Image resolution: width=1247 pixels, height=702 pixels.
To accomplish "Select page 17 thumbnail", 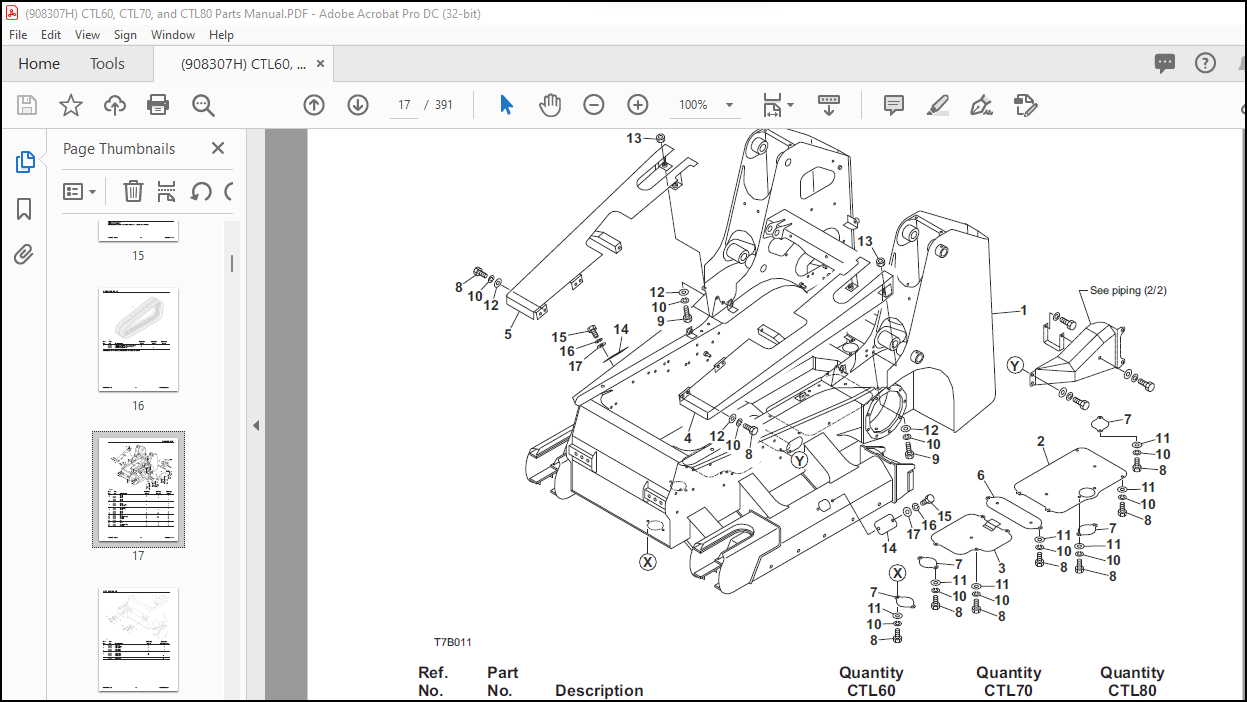I will pyautogui.click(x=138, y=489).
